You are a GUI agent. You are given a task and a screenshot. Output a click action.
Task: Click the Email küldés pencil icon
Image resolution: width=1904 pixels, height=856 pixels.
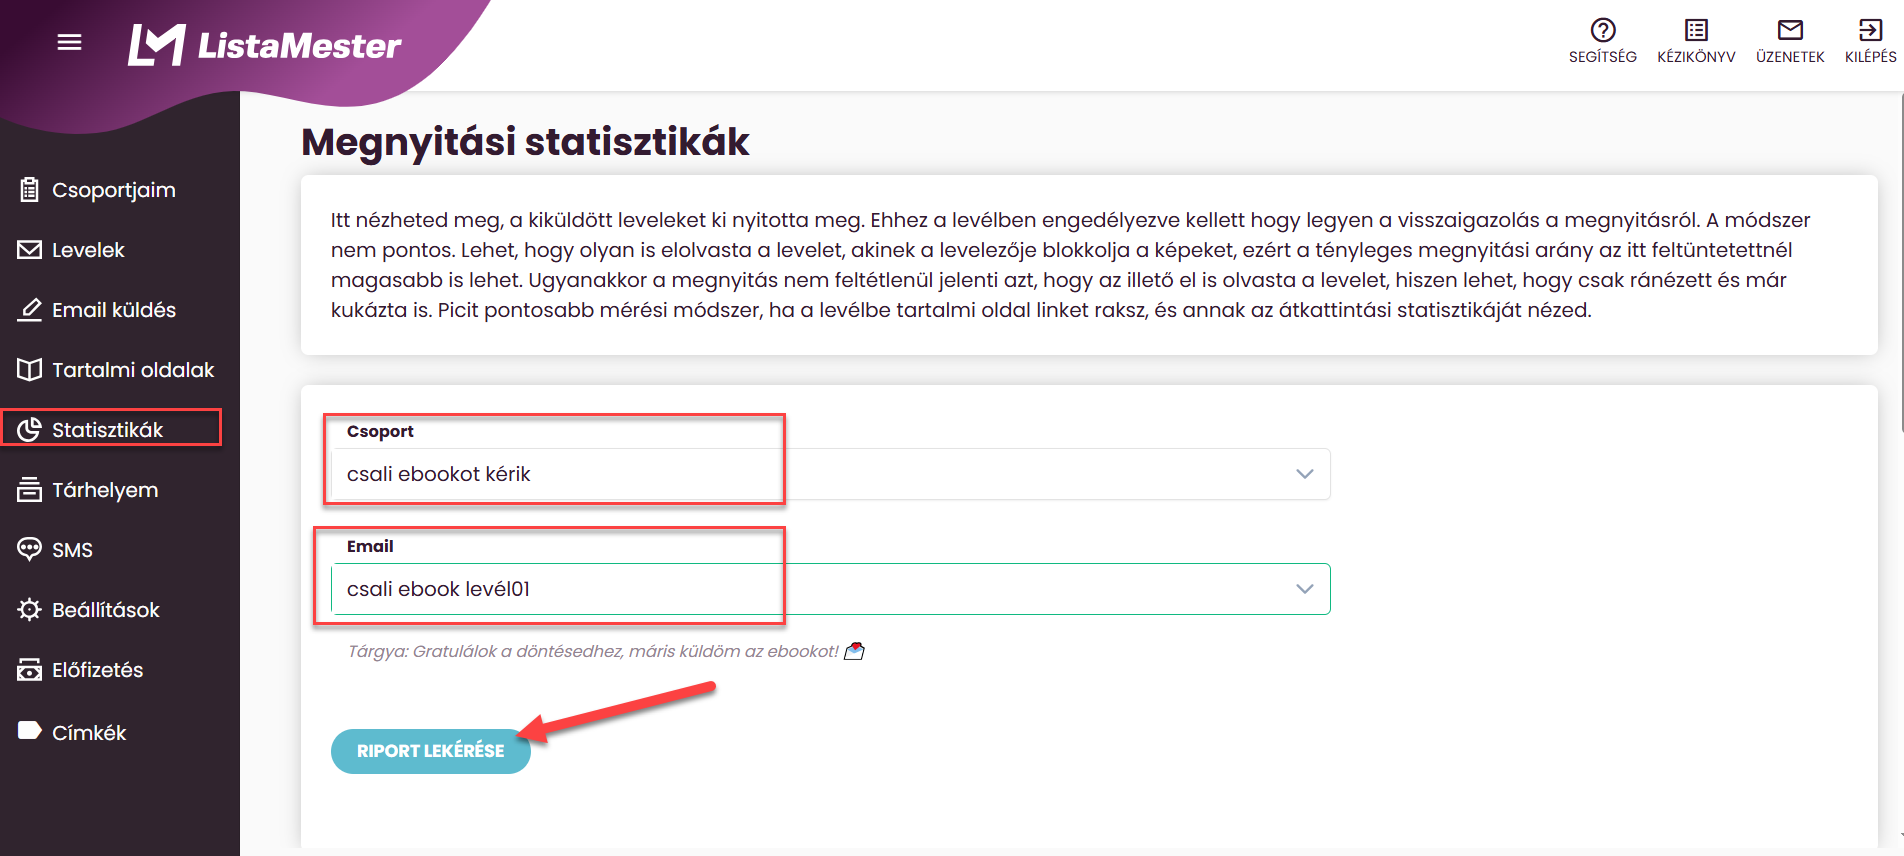coord(30,310)
